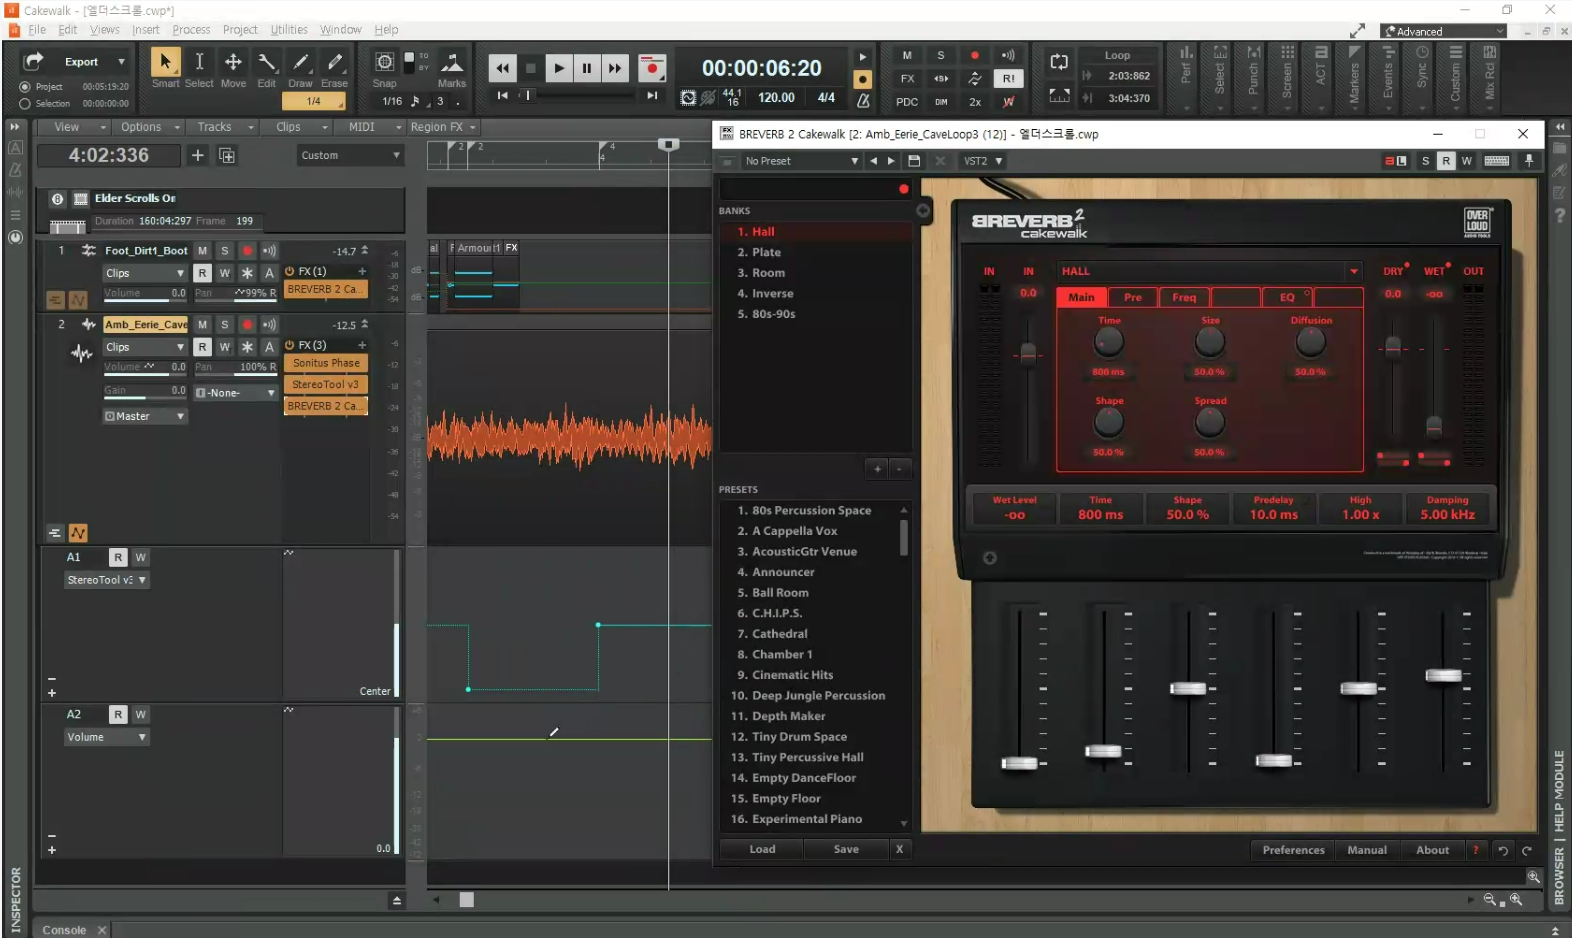The height and width of the screenshot is (938, 1572).
Task: Pin the BREVERB plugin window
Action: click(1529, 161)
